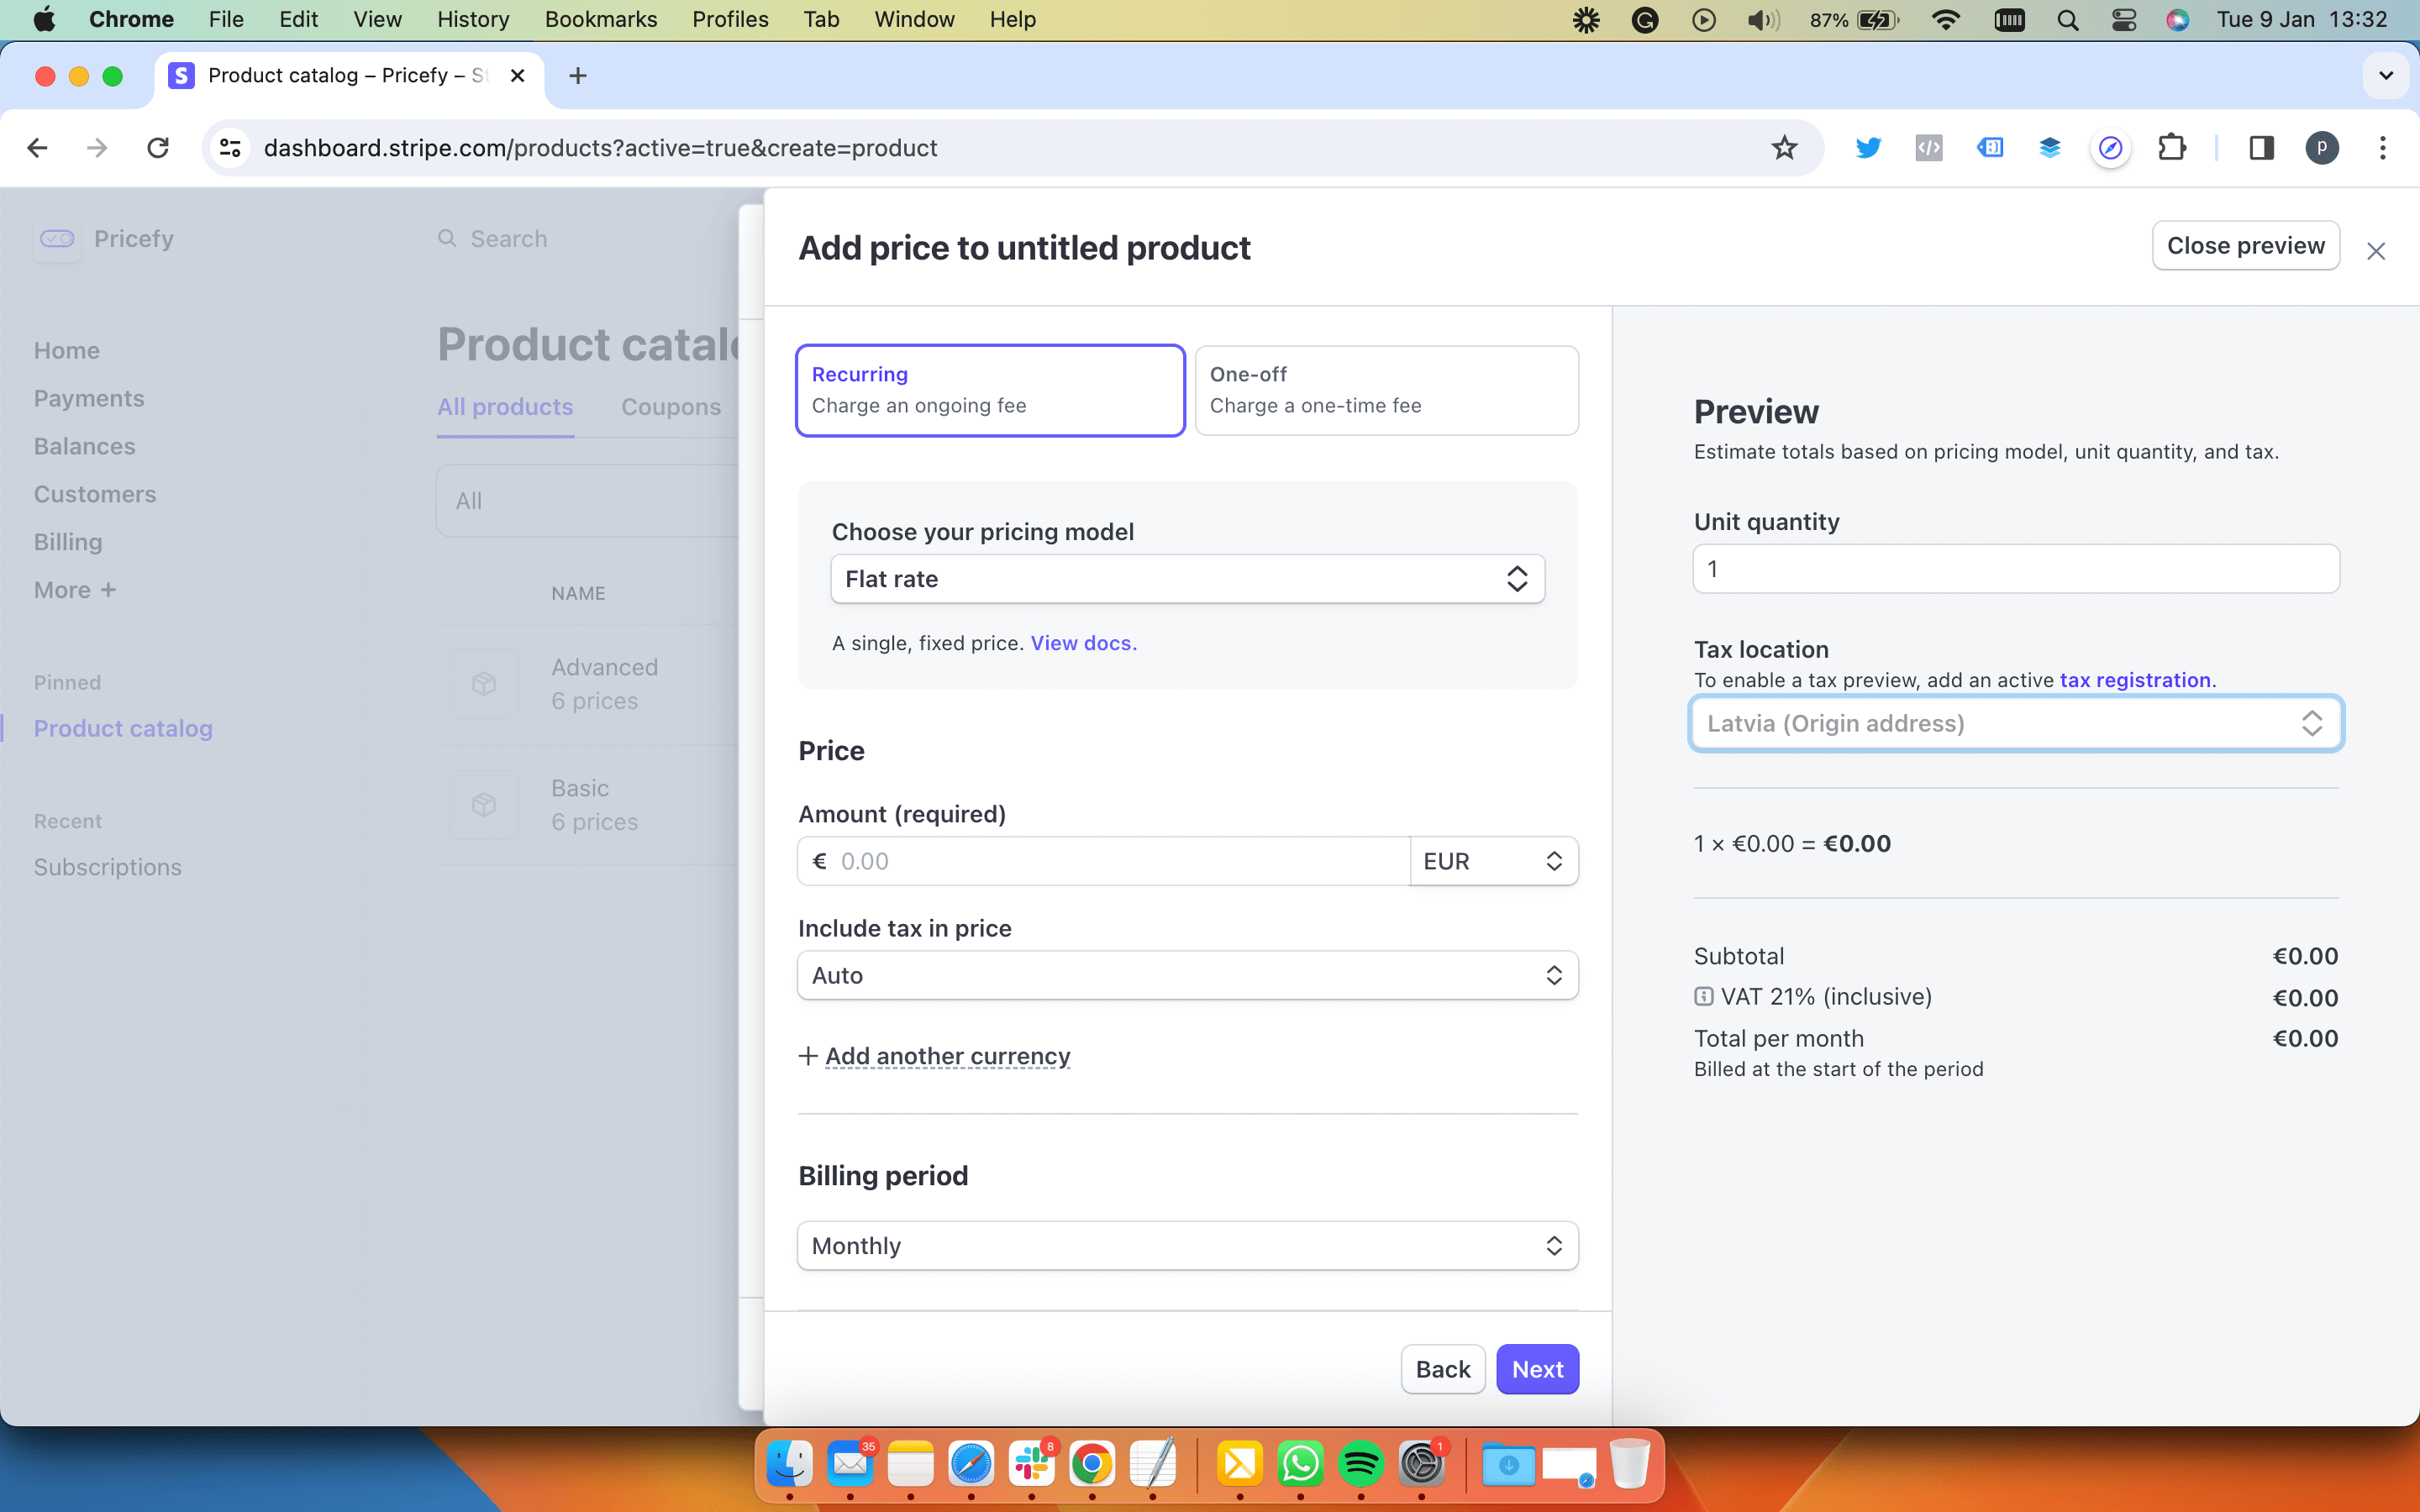
Task: Click the Grammarly icon in the menu bar
Action: 1645,19
